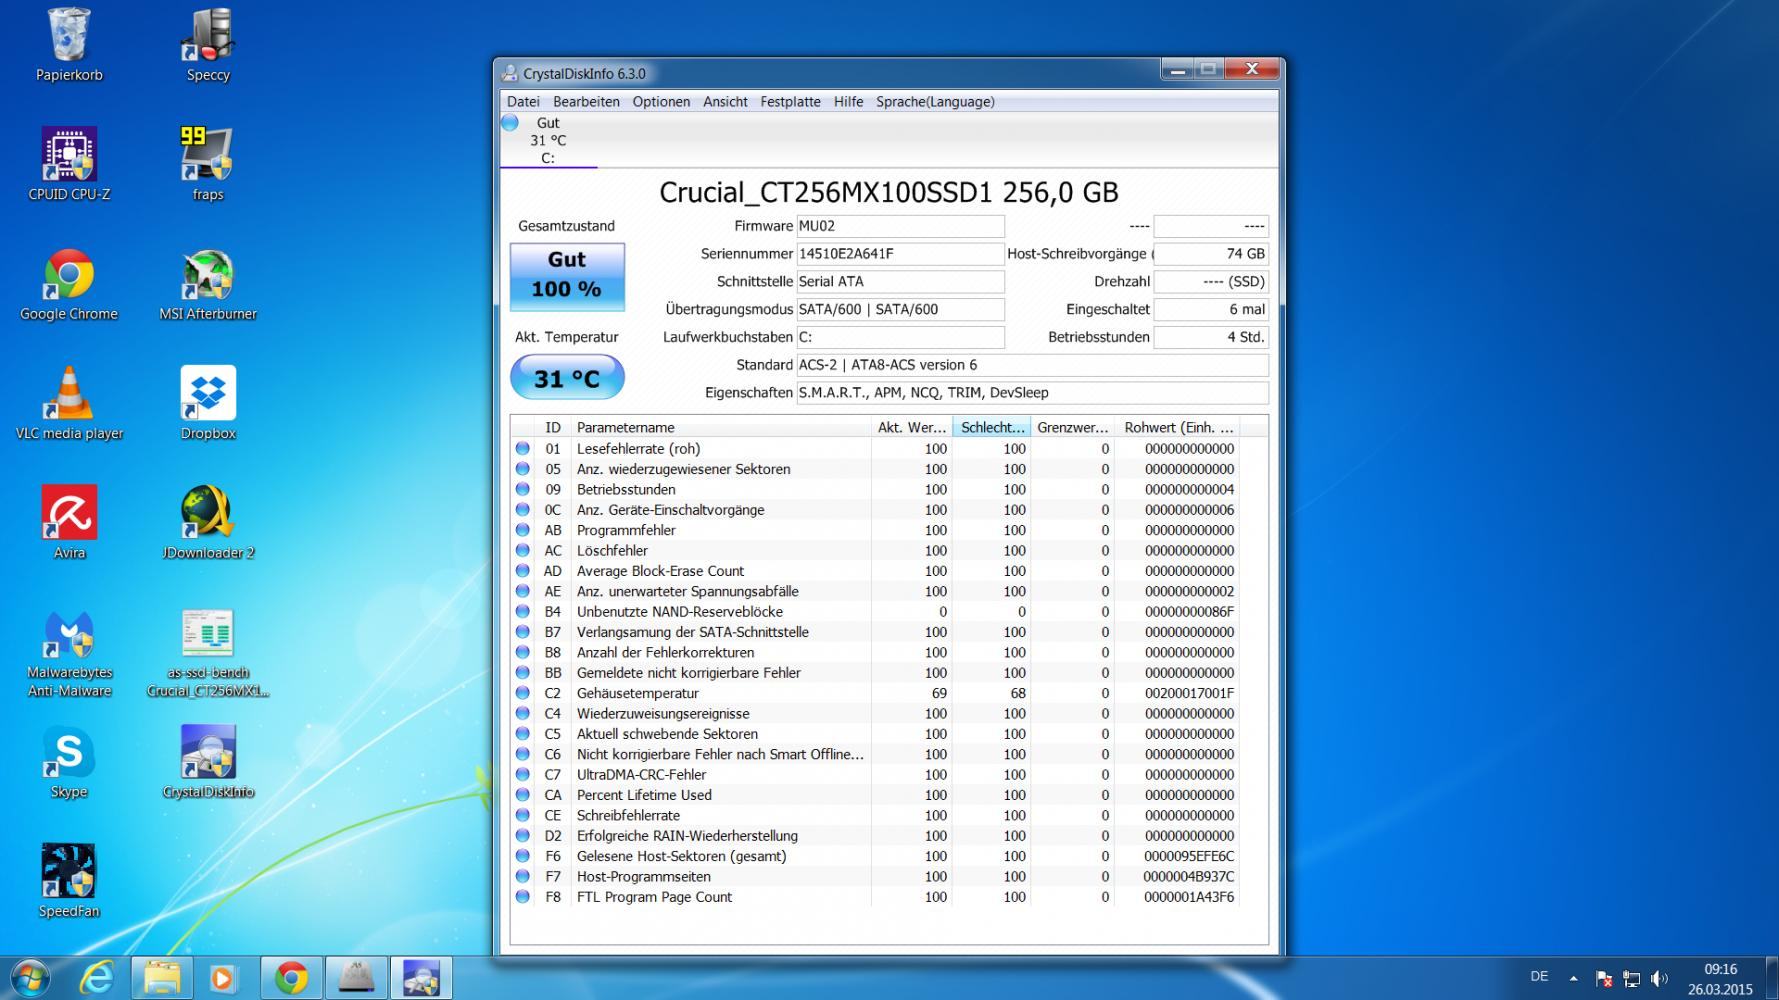This screenshot has width=1779, height=1000.
Task: Select the Malwarebytes Anti-Malware desktop icon
Action: 69,652
